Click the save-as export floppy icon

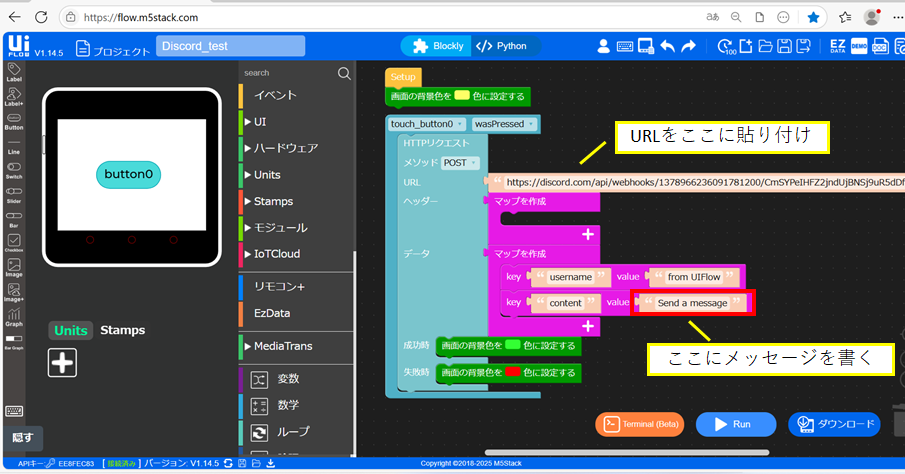coord(803,46)
